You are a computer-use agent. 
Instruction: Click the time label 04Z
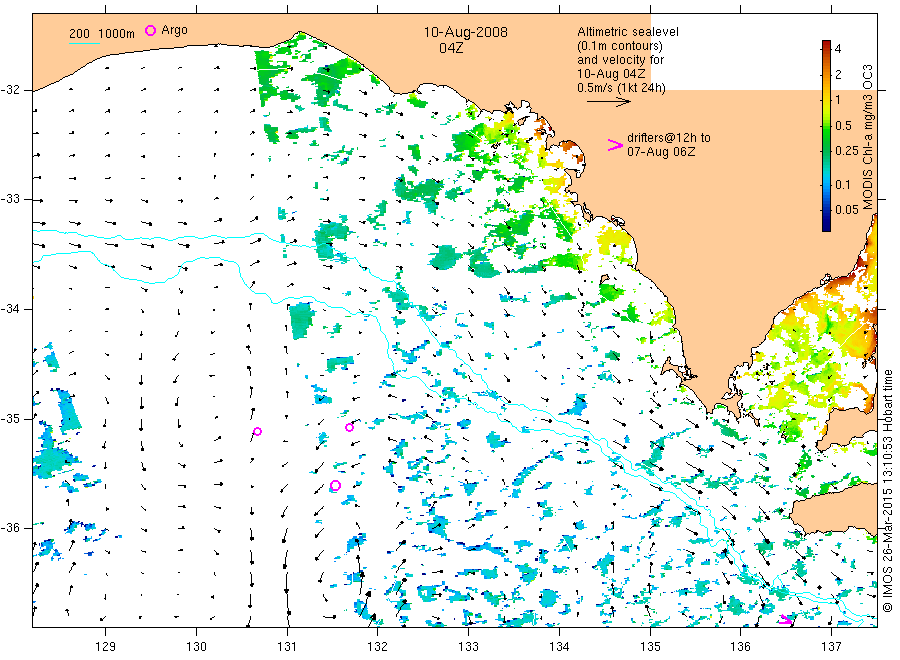(451, 48)
